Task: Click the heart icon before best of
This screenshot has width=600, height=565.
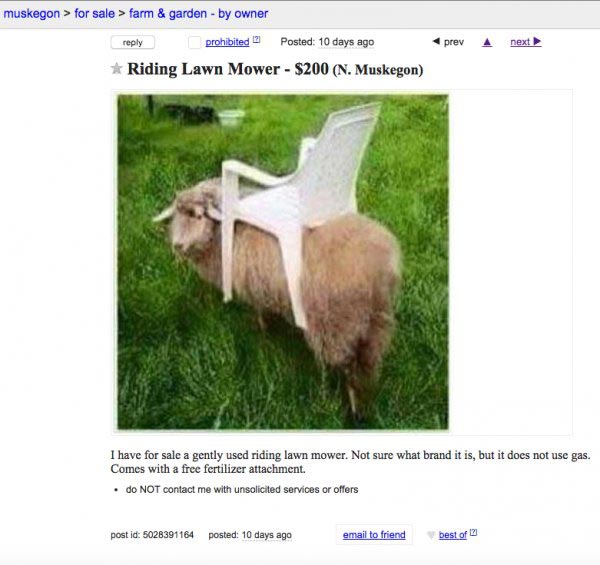Action: tap(431, 535)
